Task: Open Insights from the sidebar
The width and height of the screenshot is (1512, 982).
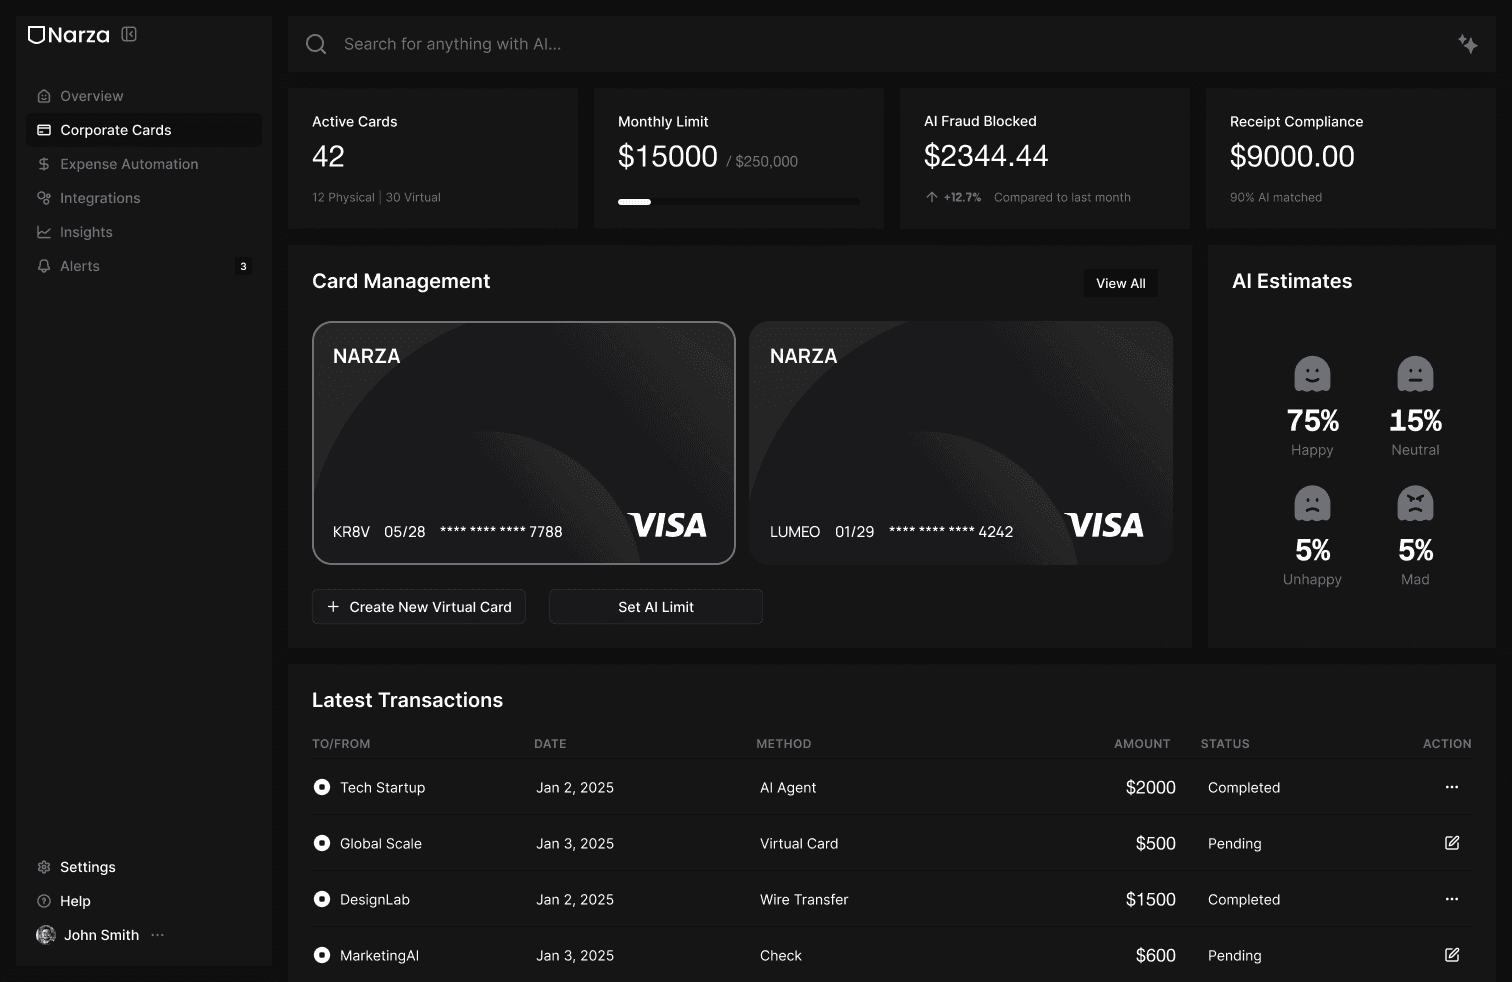Action: pyautogui.click(x=86, y=231)
